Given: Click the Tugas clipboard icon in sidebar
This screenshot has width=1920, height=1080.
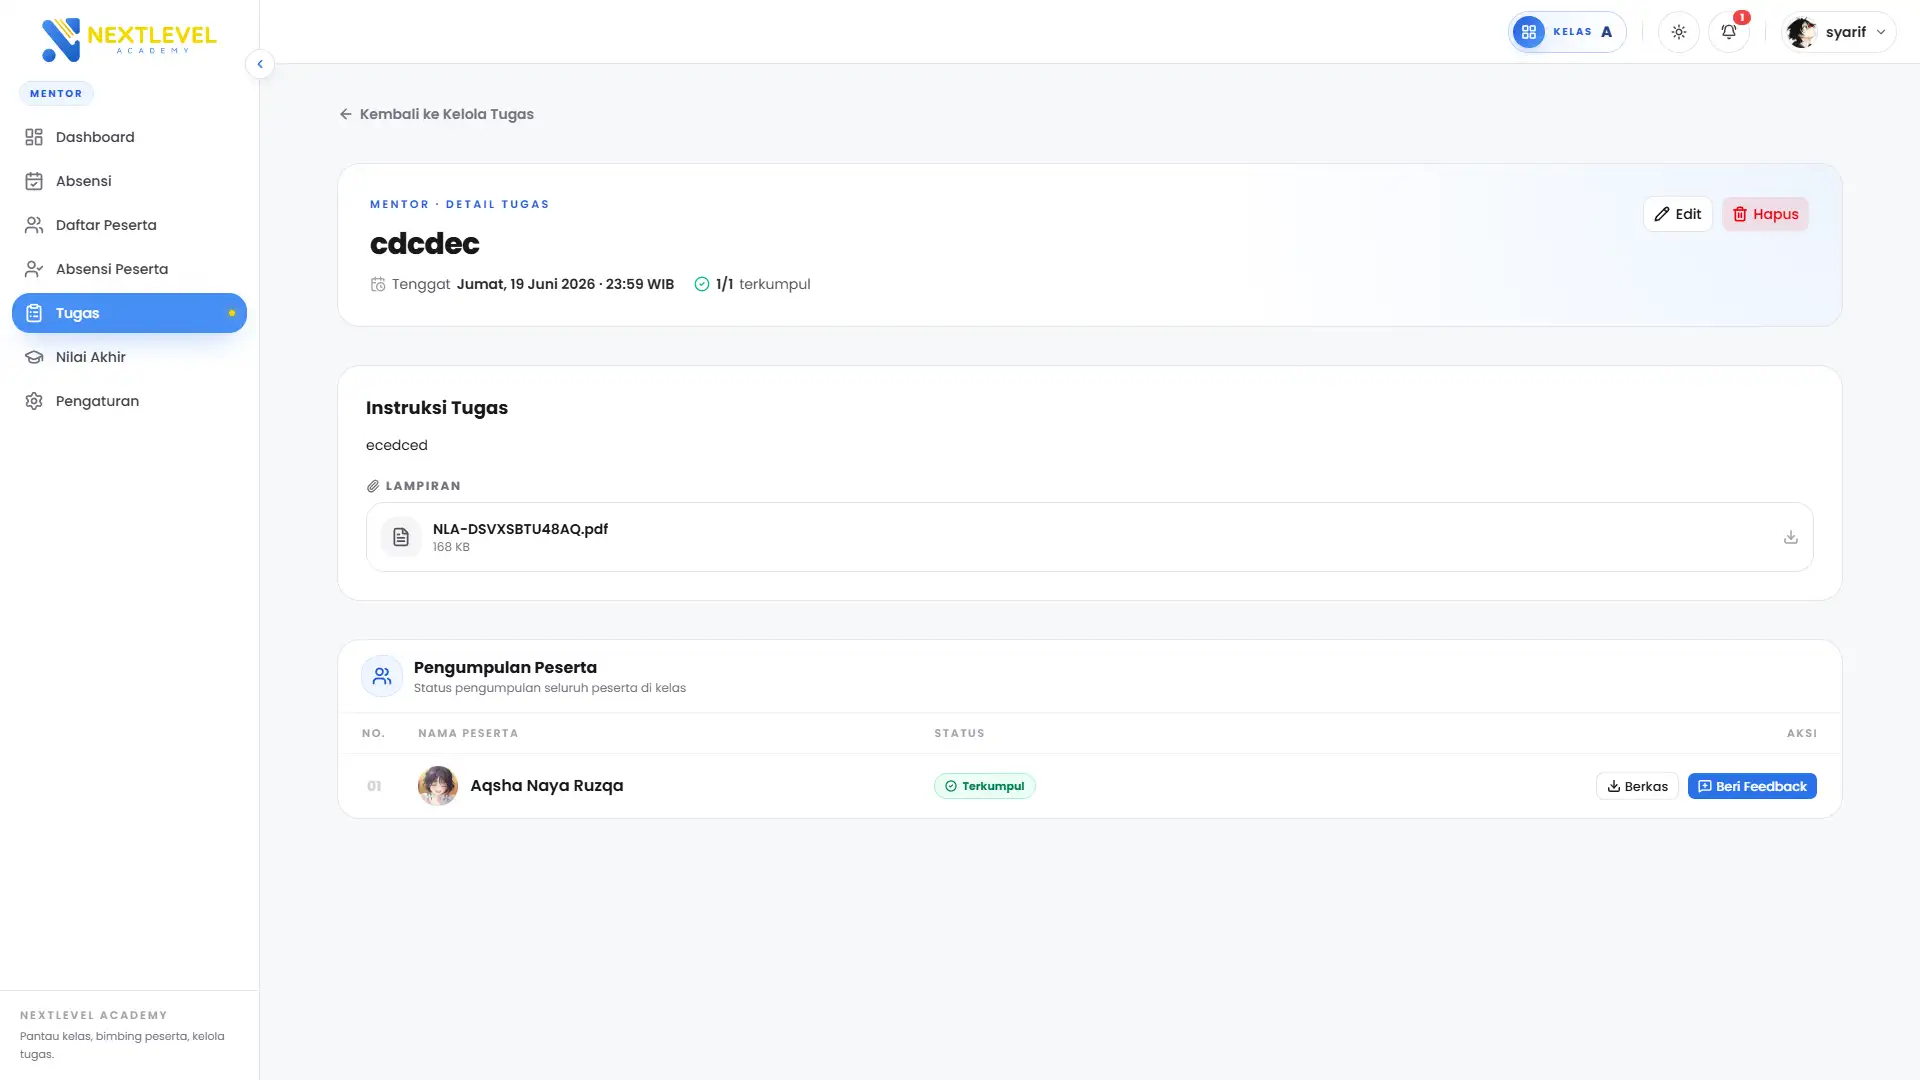Looking at the screenshot, I should point(34,313).
